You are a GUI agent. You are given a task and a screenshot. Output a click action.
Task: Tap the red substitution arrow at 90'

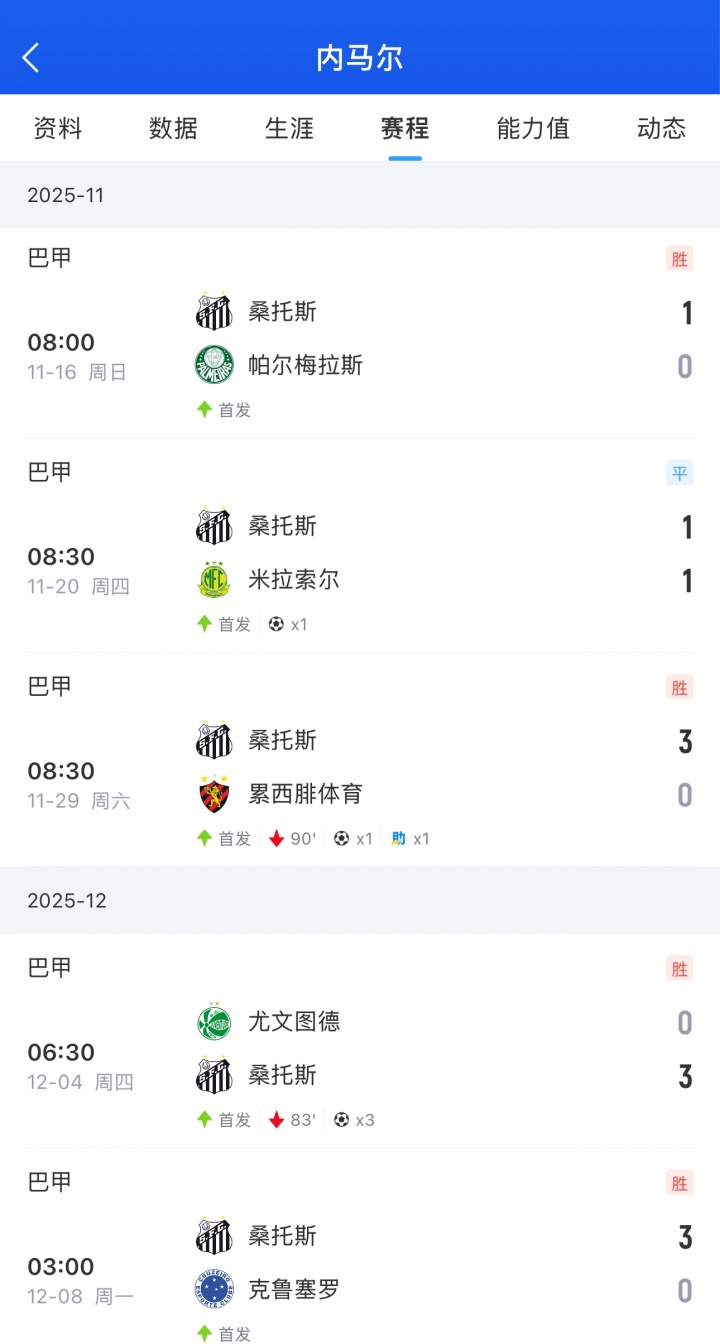tap(277, 839)
